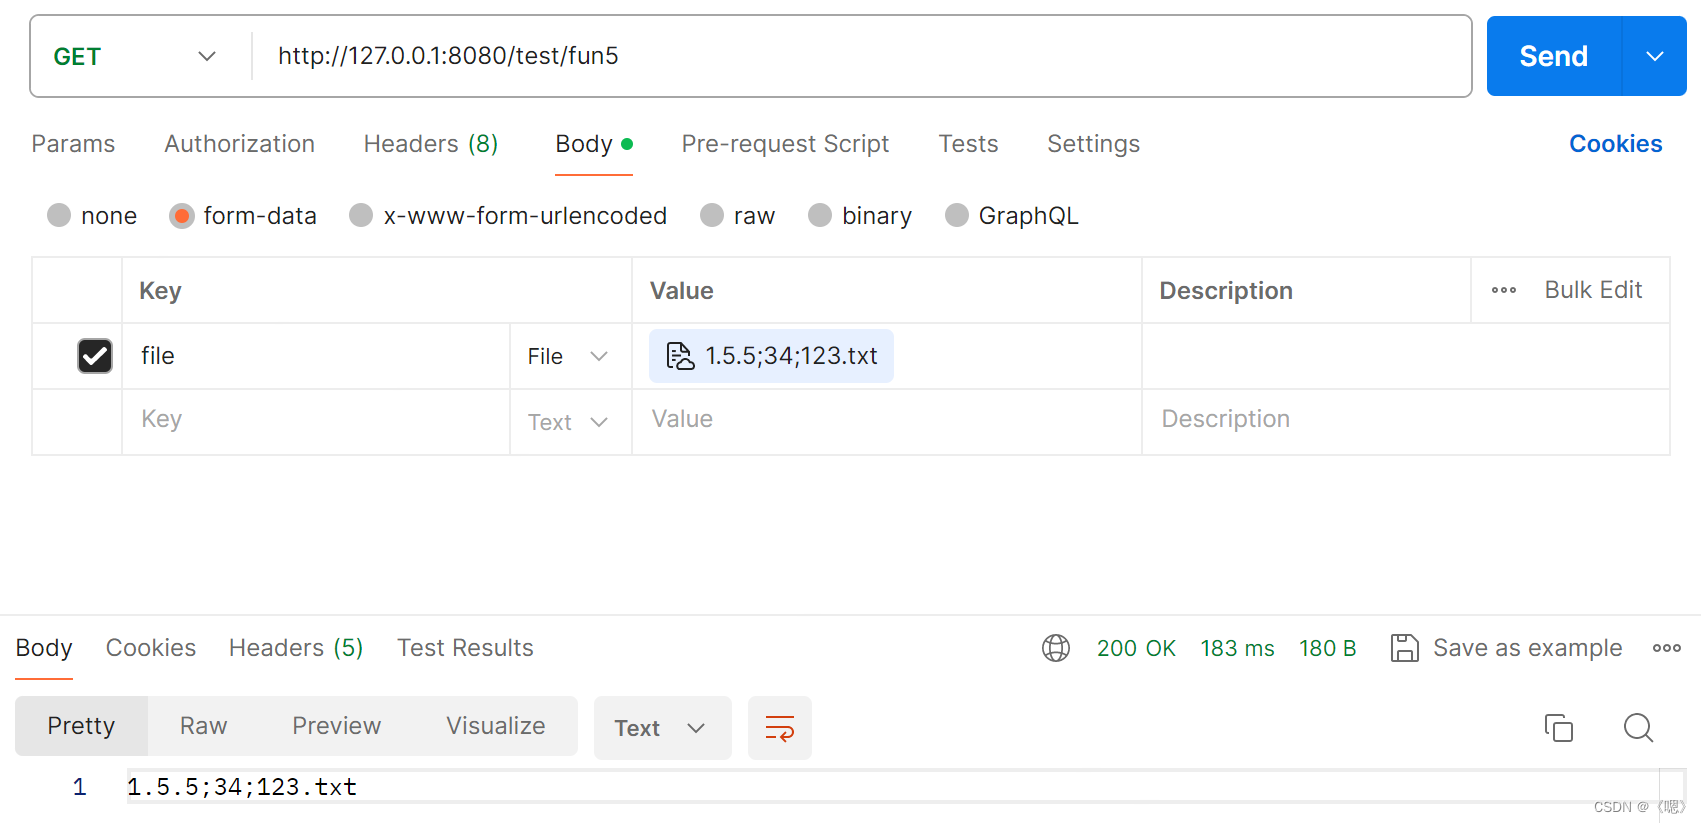Select the binary body type
Screen dimensions: 1701x823
tap(860, 216)
